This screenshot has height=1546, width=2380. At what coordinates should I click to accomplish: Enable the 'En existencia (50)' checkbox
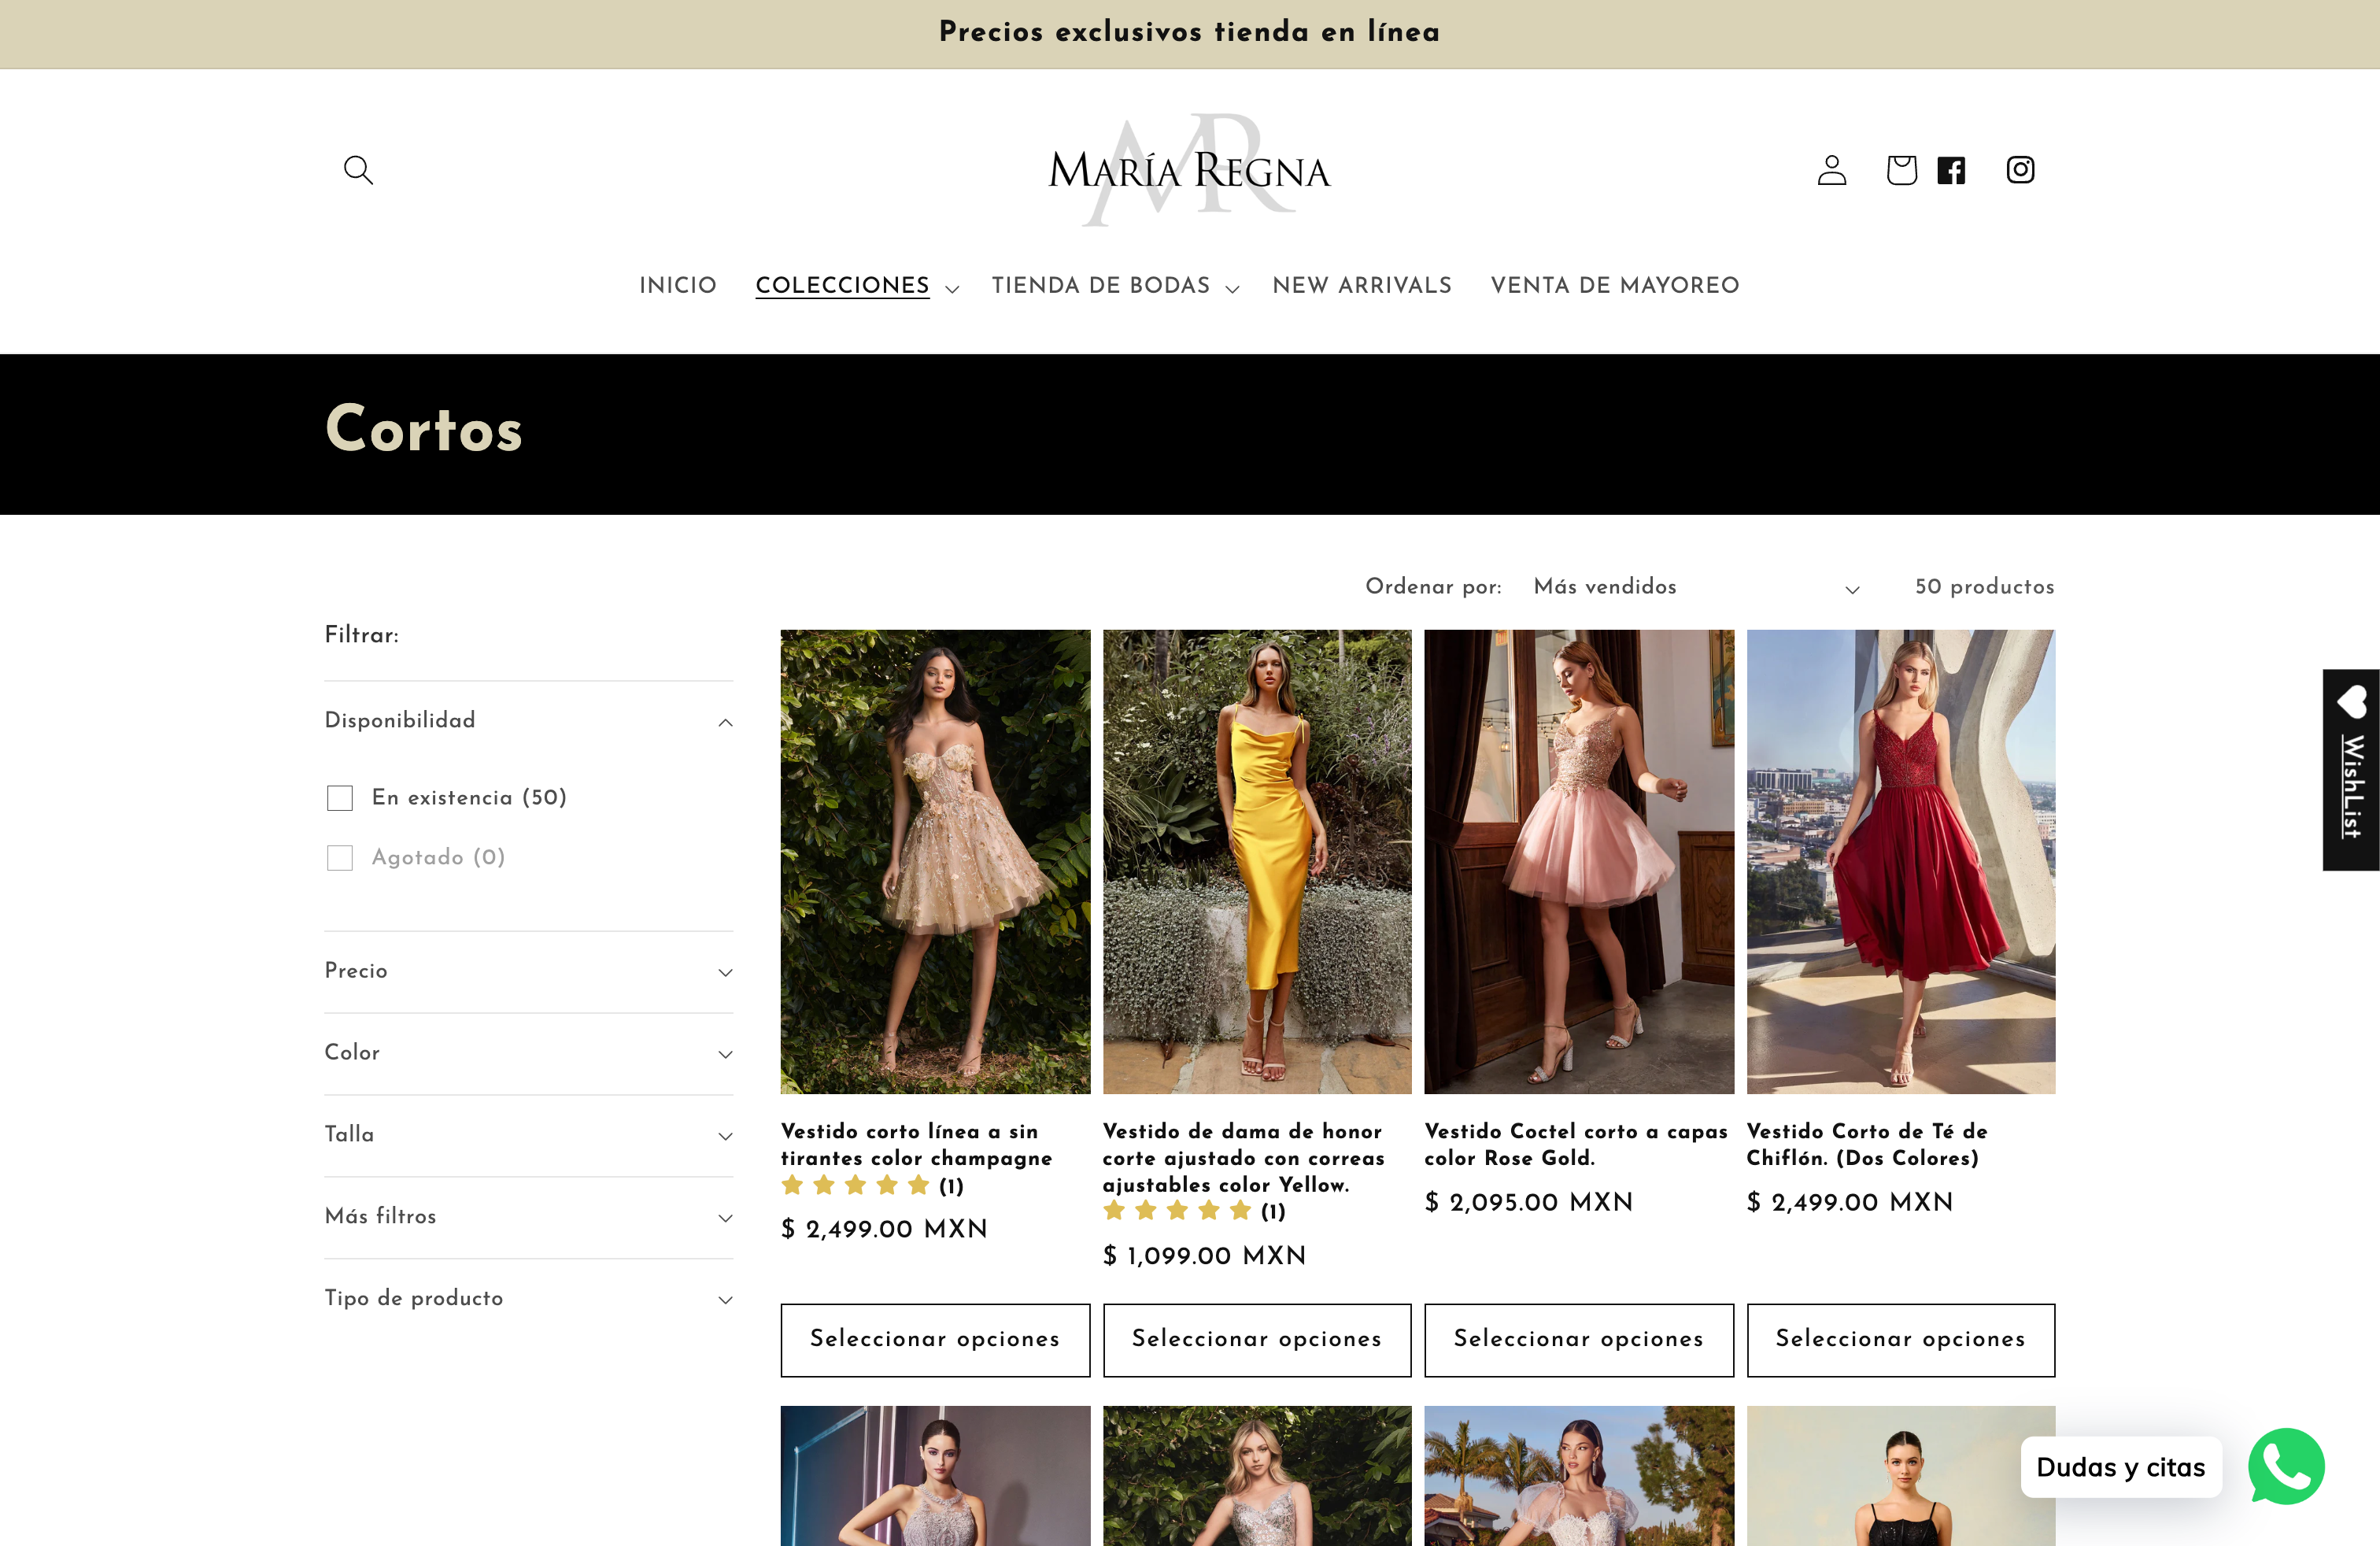341,797
